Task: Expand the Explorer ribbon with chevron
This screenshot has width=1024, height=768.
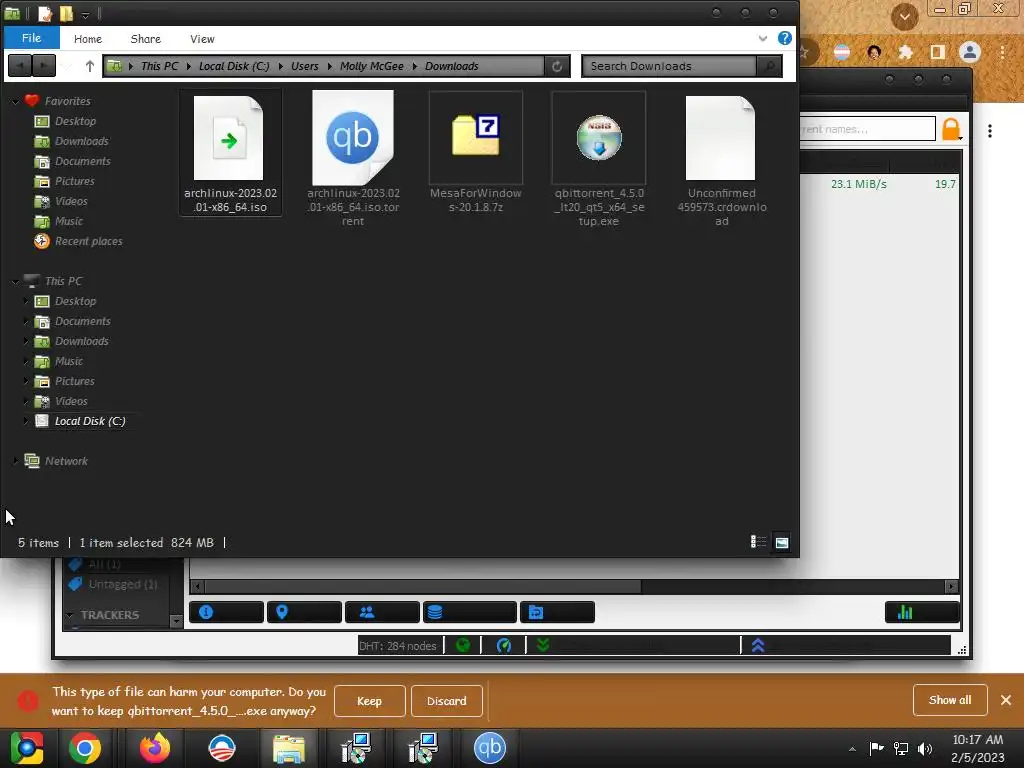Action: [x=762, y=39]
